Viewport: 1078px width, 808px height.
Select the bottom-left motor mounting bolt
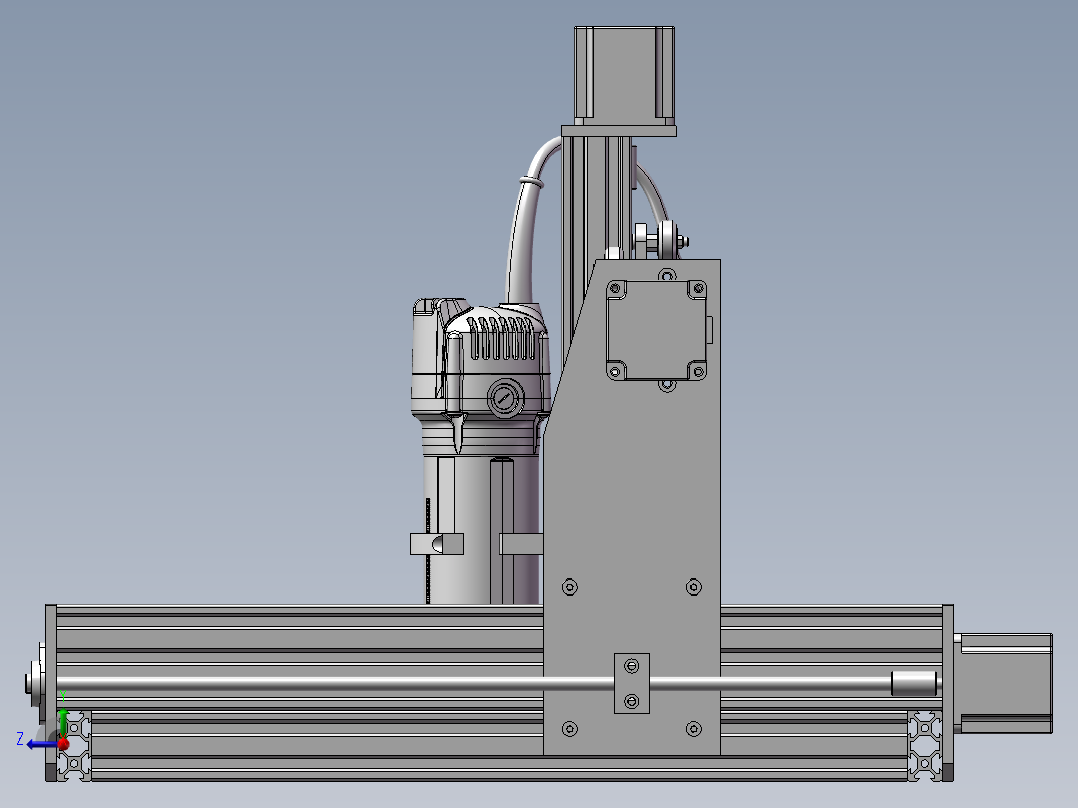pyautogui.click(x=615, y=372)
